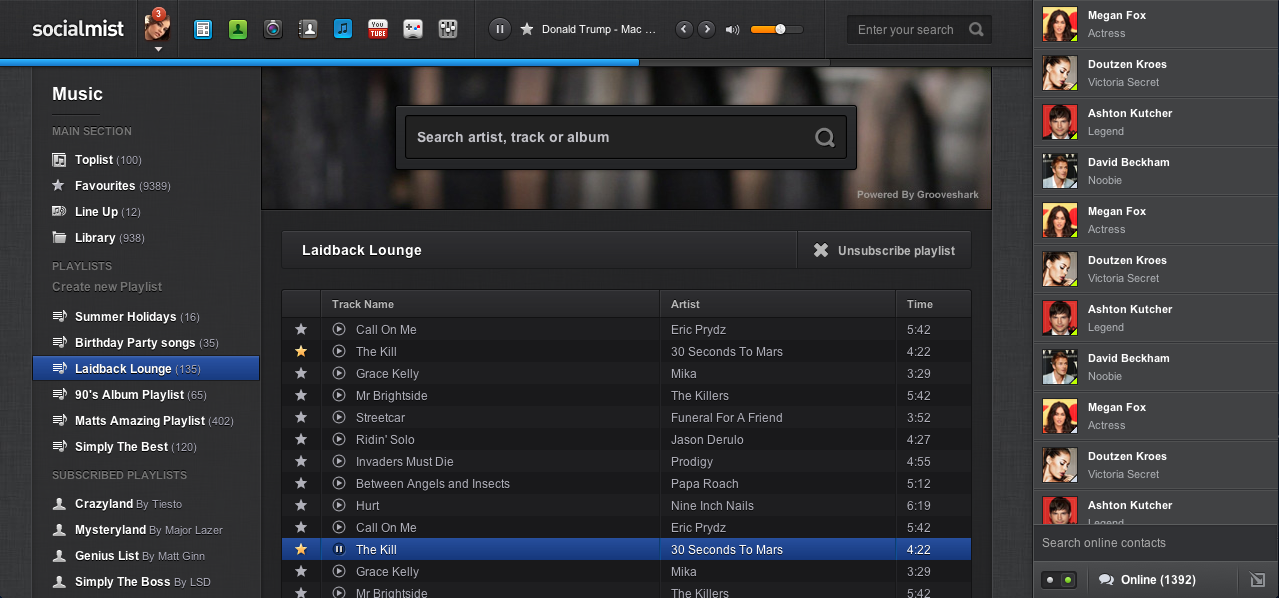Open the Summer Holidays playlist
Screen dimensions: 1279x598
coord(126,317)
